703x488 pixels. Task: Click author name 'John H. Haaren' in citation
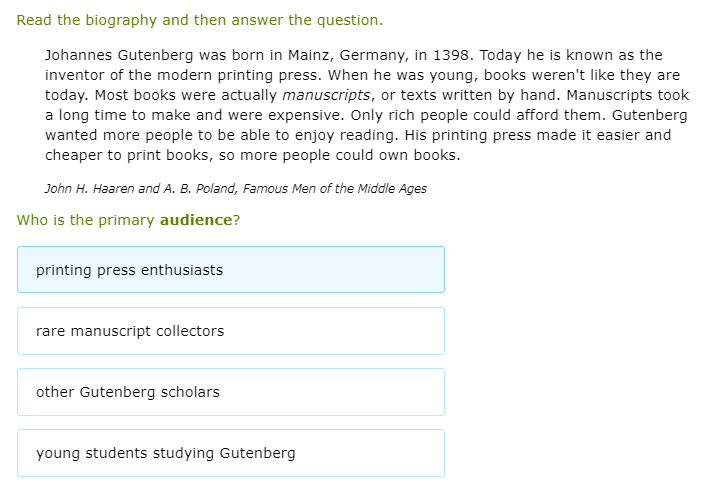[x=90, y=189]
